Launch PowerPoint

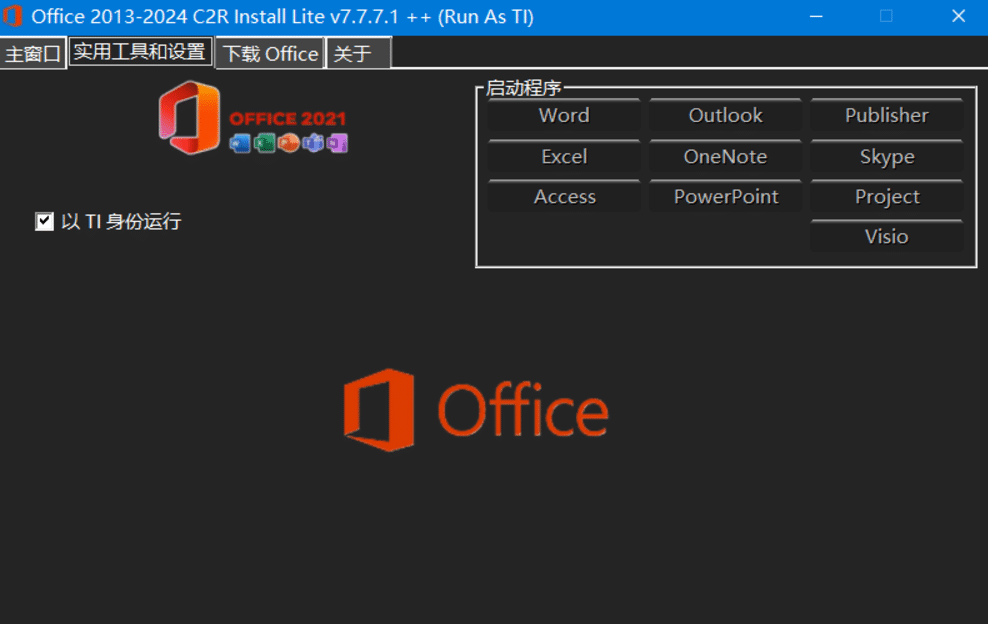[725, 197]
